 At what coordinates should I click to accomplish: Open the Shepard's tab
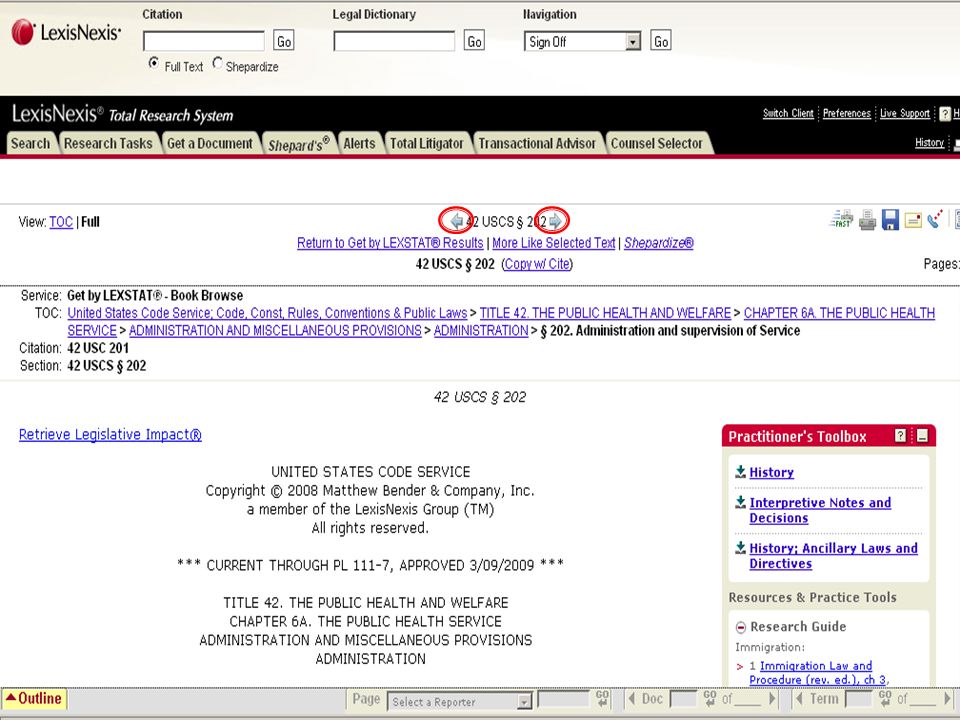(x=299, y=143)
